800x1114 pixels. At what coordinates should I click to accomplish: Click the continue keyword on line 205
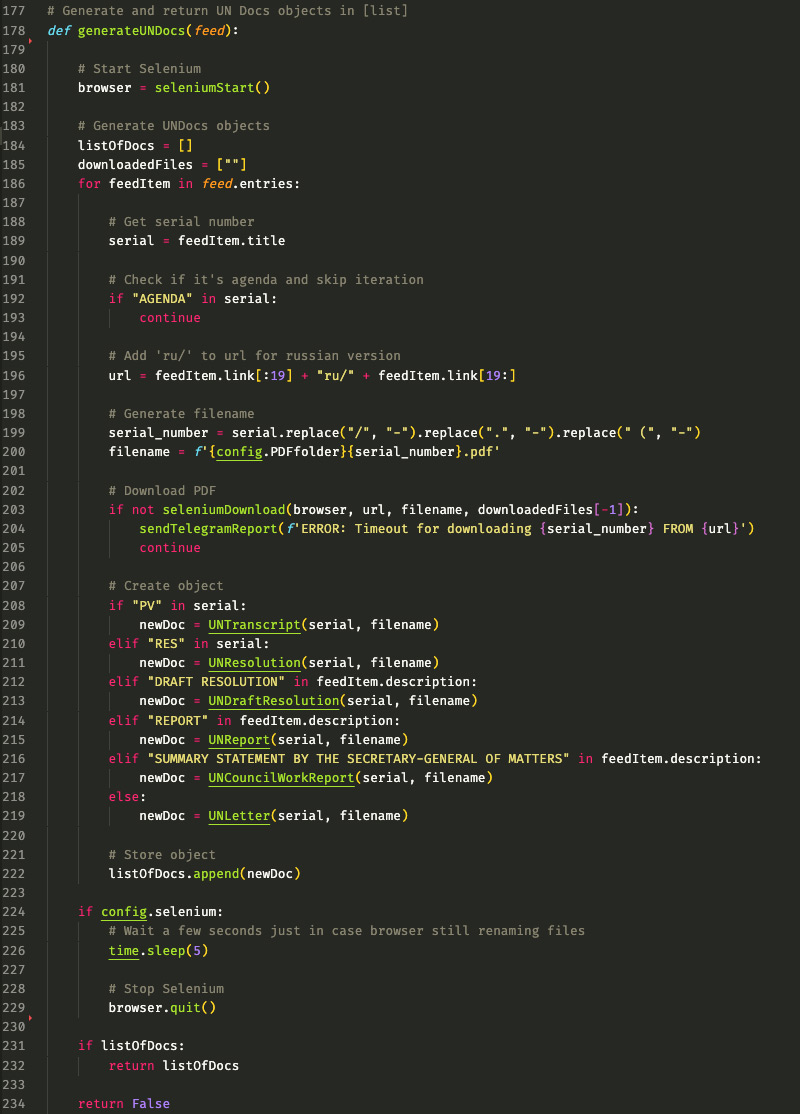coord(170,548)
